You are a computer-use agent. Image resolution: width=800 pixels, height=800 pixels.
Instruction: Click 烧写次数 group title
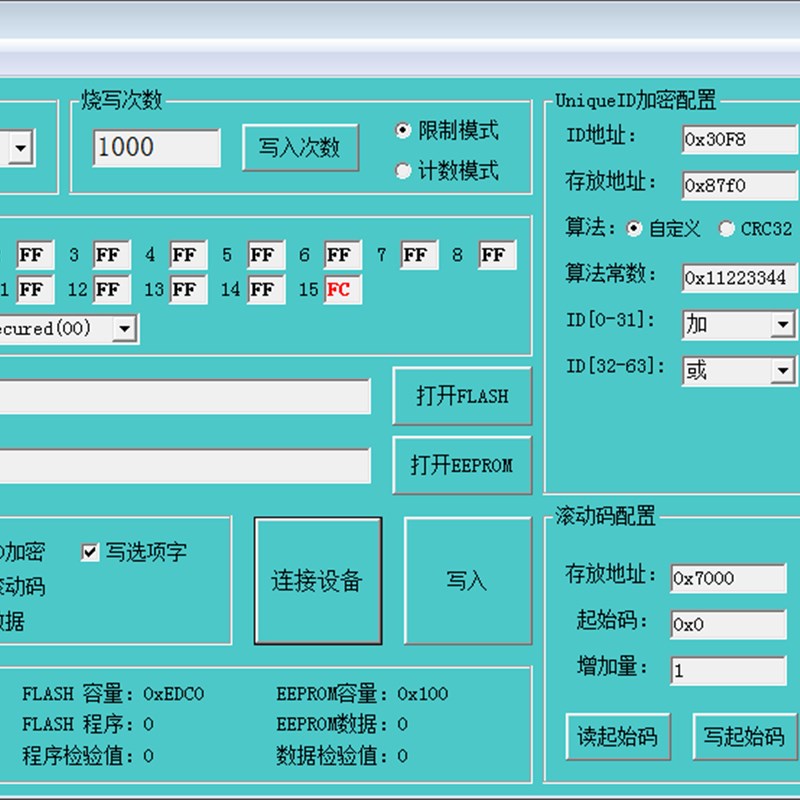[x=121, y=99]
